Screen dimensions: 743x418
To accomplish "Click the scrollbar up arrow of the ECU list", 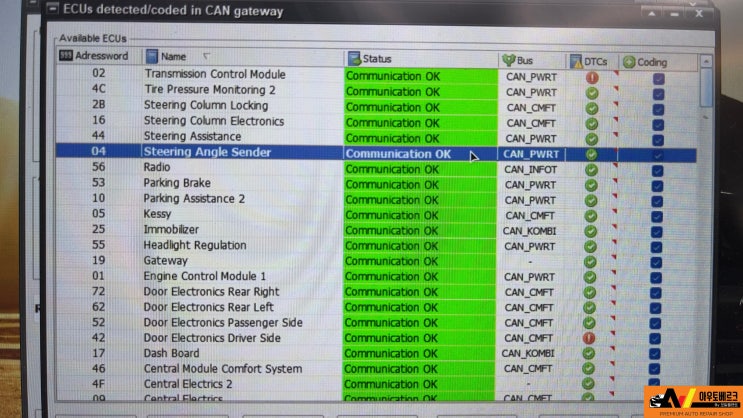I will point(706,62).
